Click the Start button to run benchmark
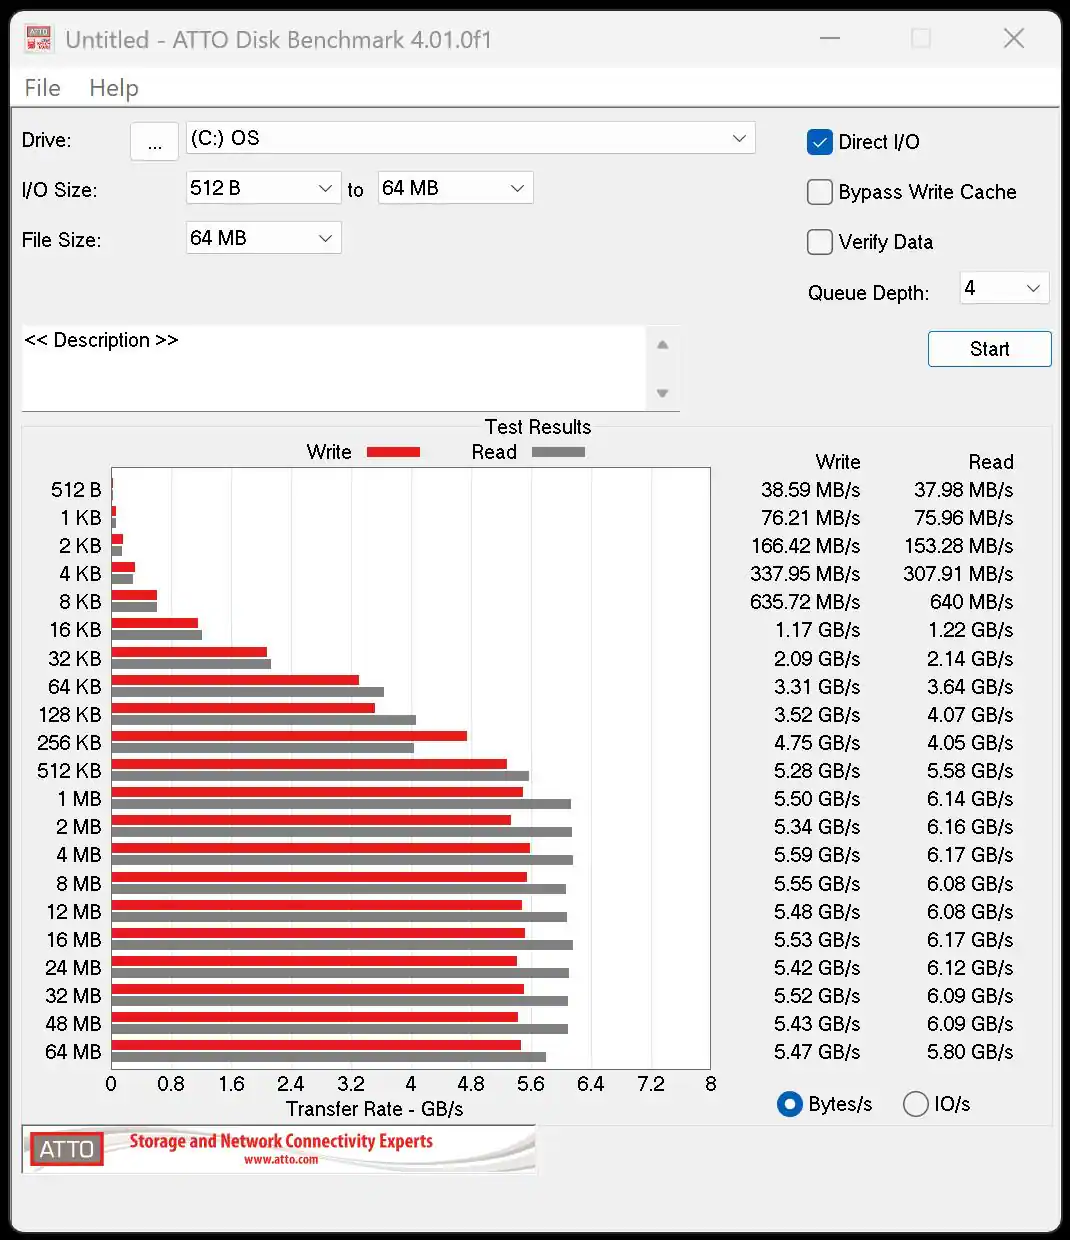Image resolution: width=1070 pixels, height=1240 pixels. [x=989, y=349]
